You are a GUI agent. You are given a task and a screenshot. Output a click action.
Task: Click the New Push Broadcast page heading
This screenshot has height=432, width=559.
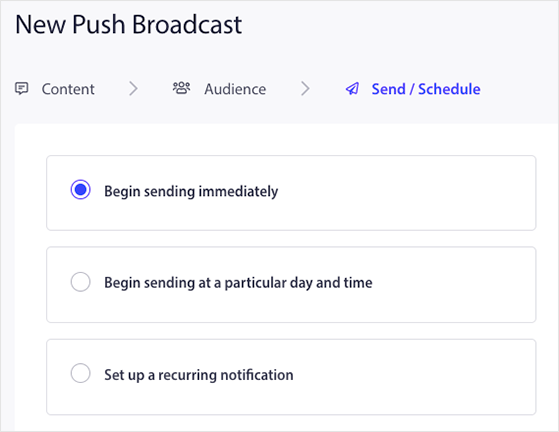[x=129, y=25]
